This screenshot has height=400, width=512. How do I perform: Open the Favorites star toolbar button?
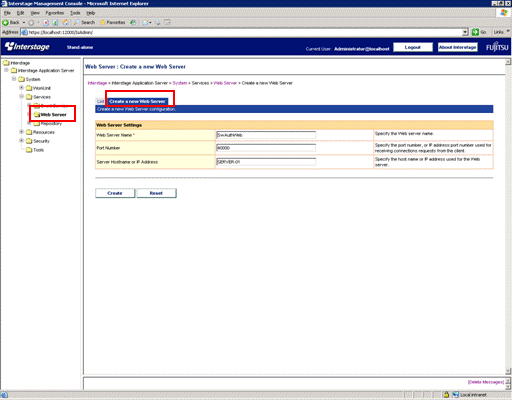113,22
